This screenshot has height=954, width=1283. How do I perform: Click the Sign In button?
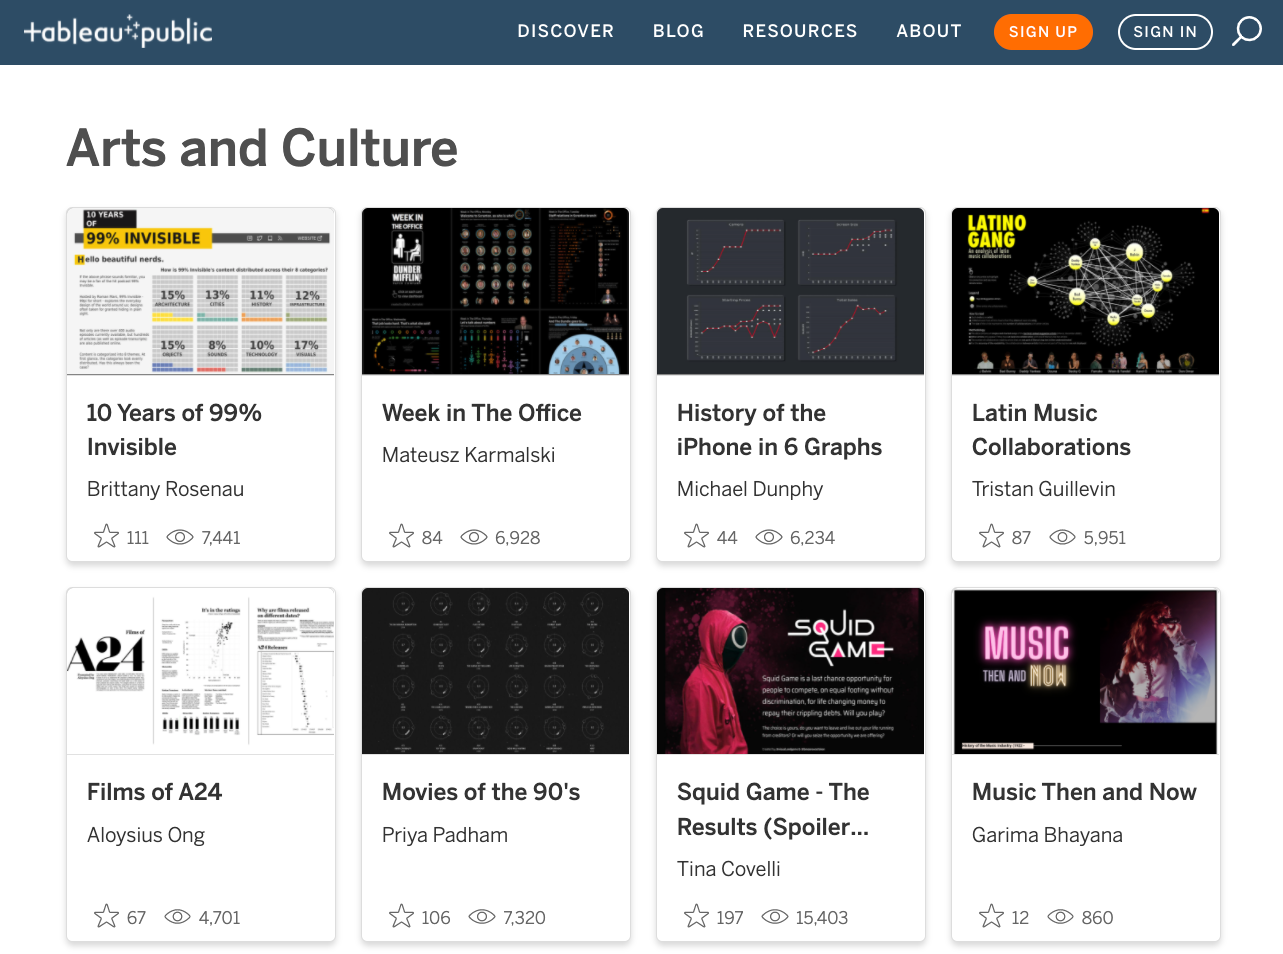coord(1165,32)
